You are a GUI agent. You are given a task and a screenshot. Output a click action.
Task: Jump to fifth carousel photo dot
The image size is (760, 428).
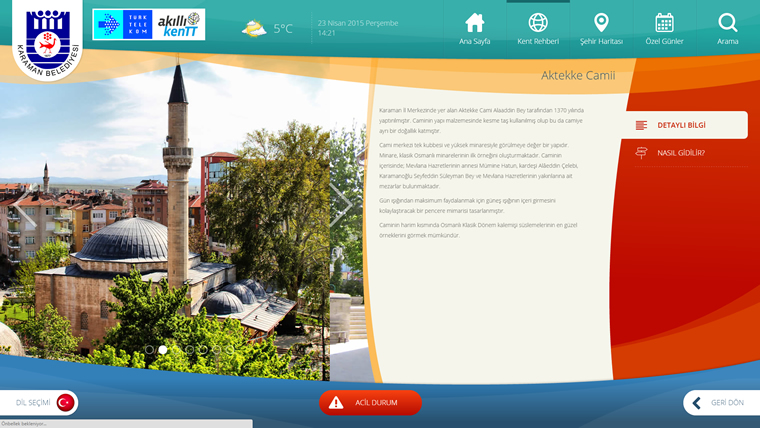click(x=204, y=349)
